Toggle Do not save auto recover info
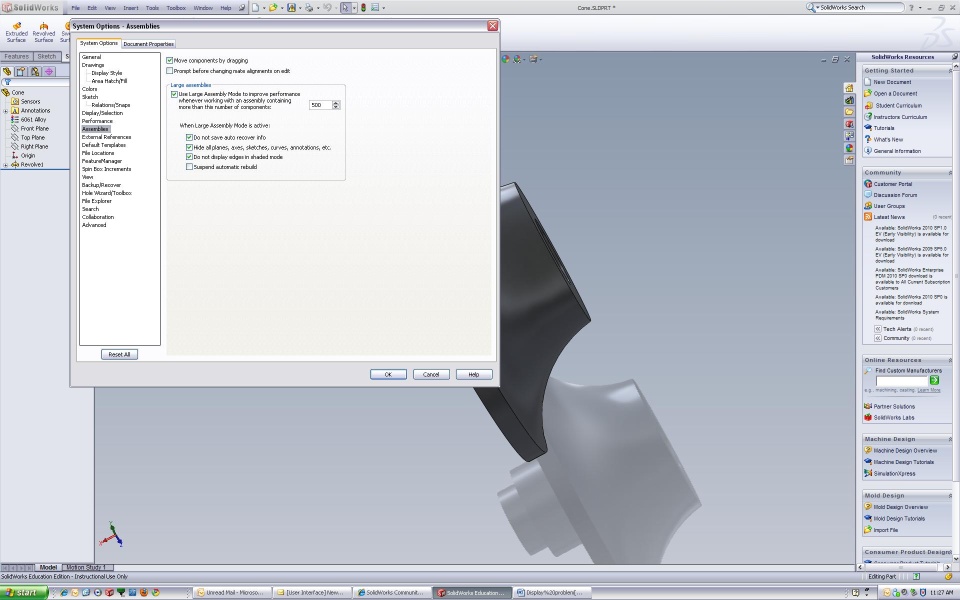The width and height of the screenshot is (960, 600). pos(189,138)
